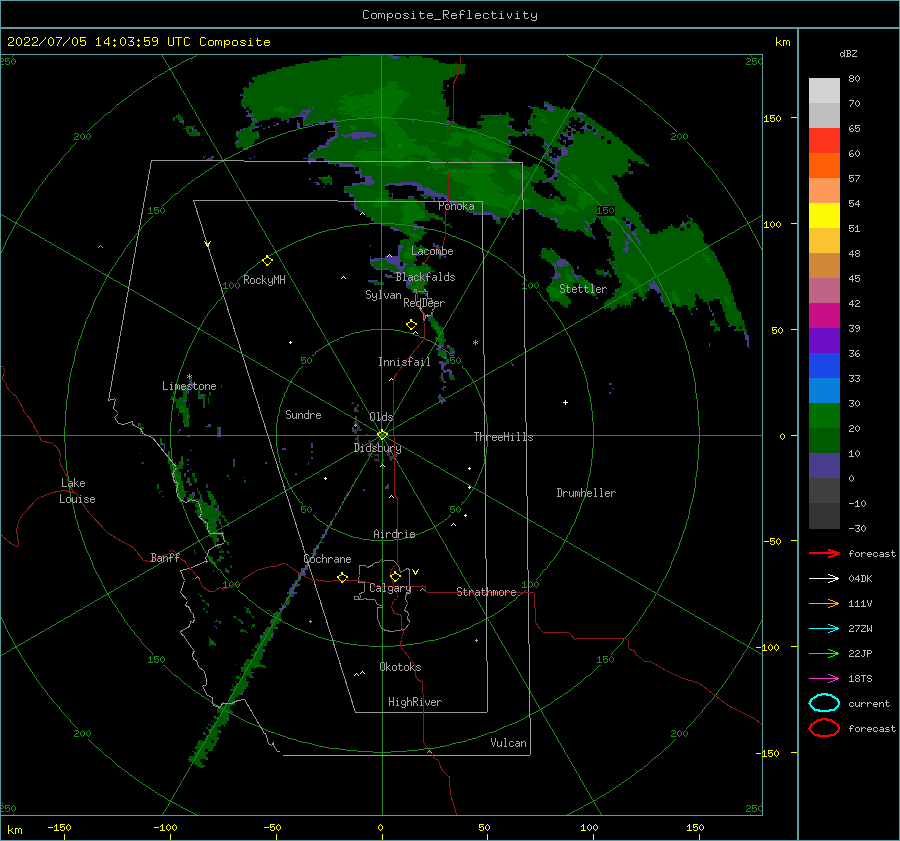Click the Drumheller label
This screenshot has height=841, width=900.
tap(586, 493)
